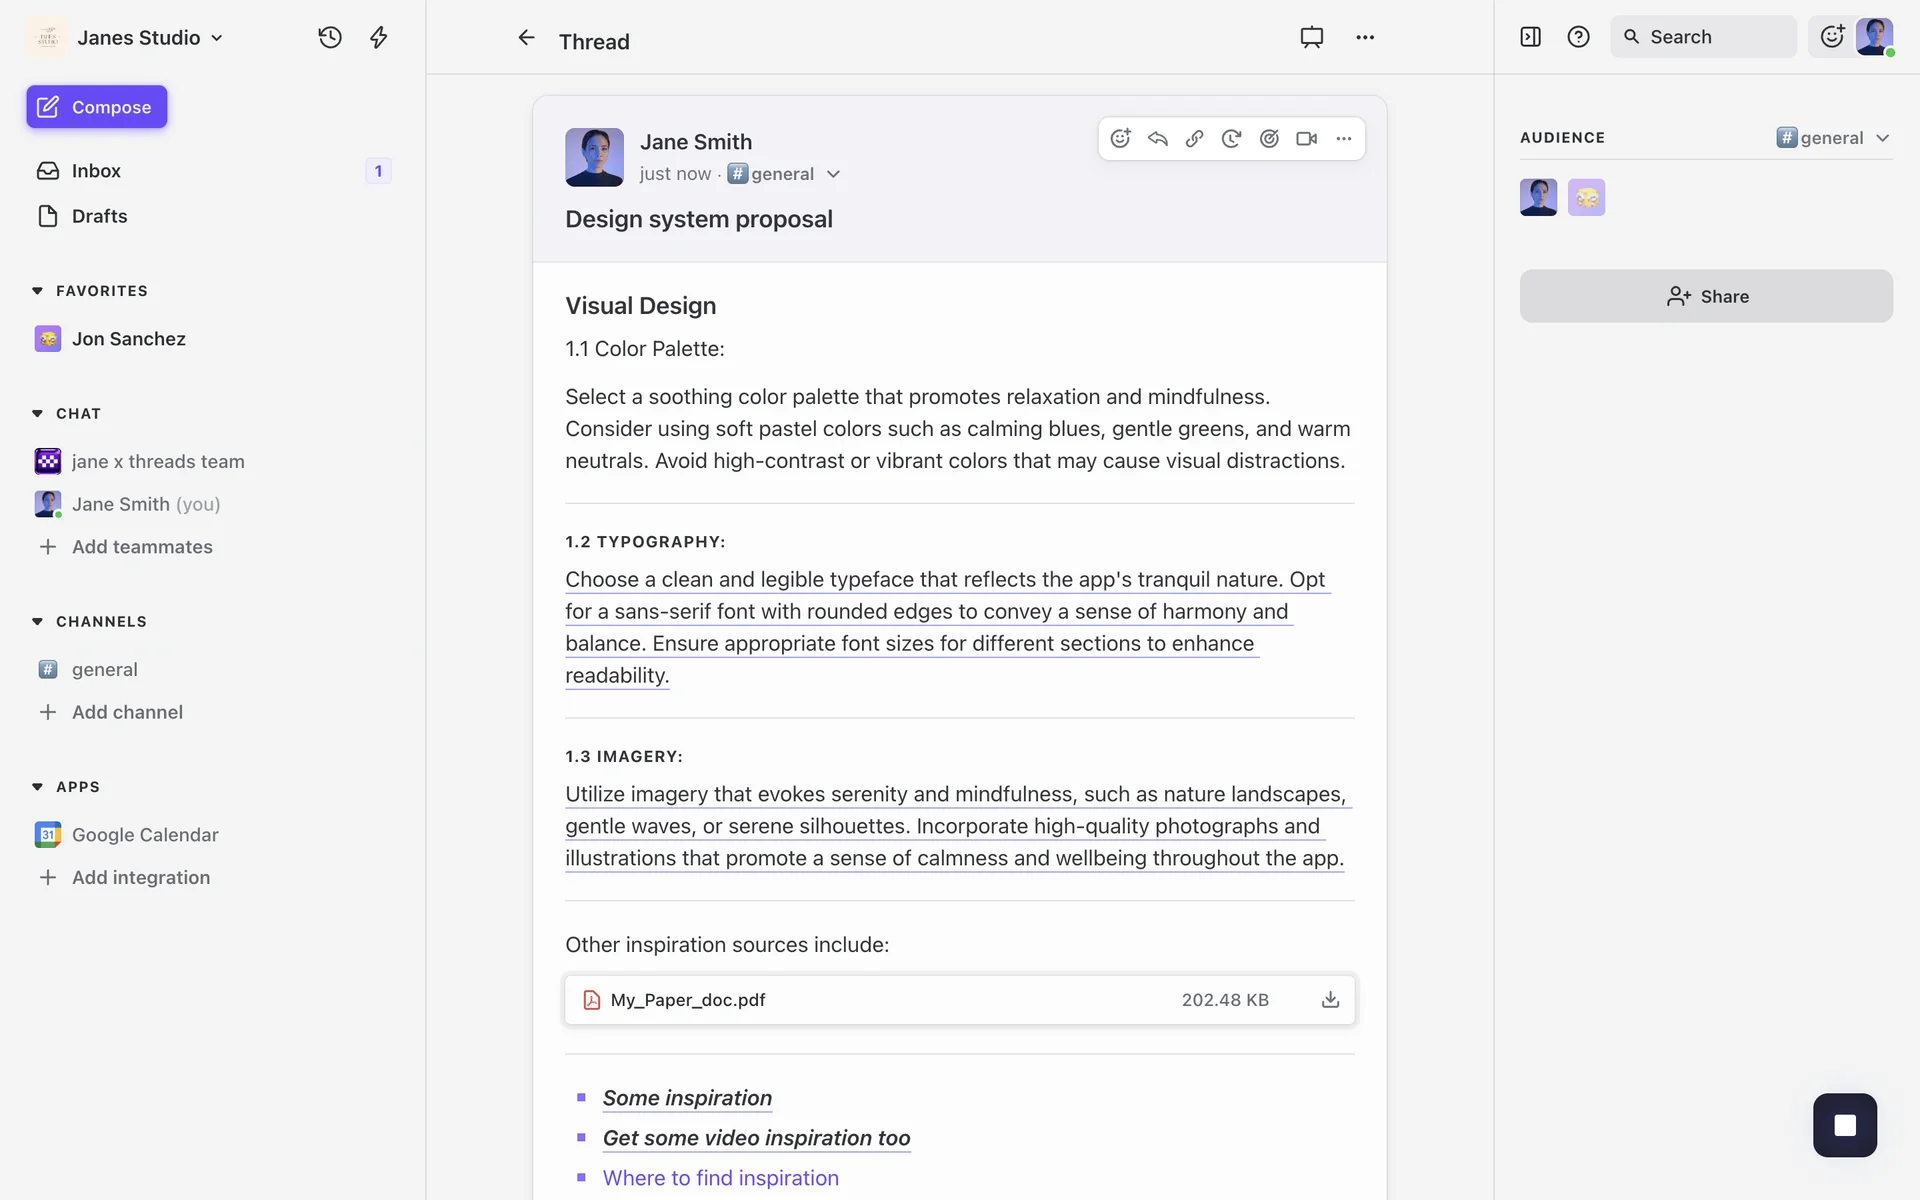The width and height of the screenshot is (1920, 1200).
Task: Toggle the right sidebar panel
Action: tap(1530, 37)
